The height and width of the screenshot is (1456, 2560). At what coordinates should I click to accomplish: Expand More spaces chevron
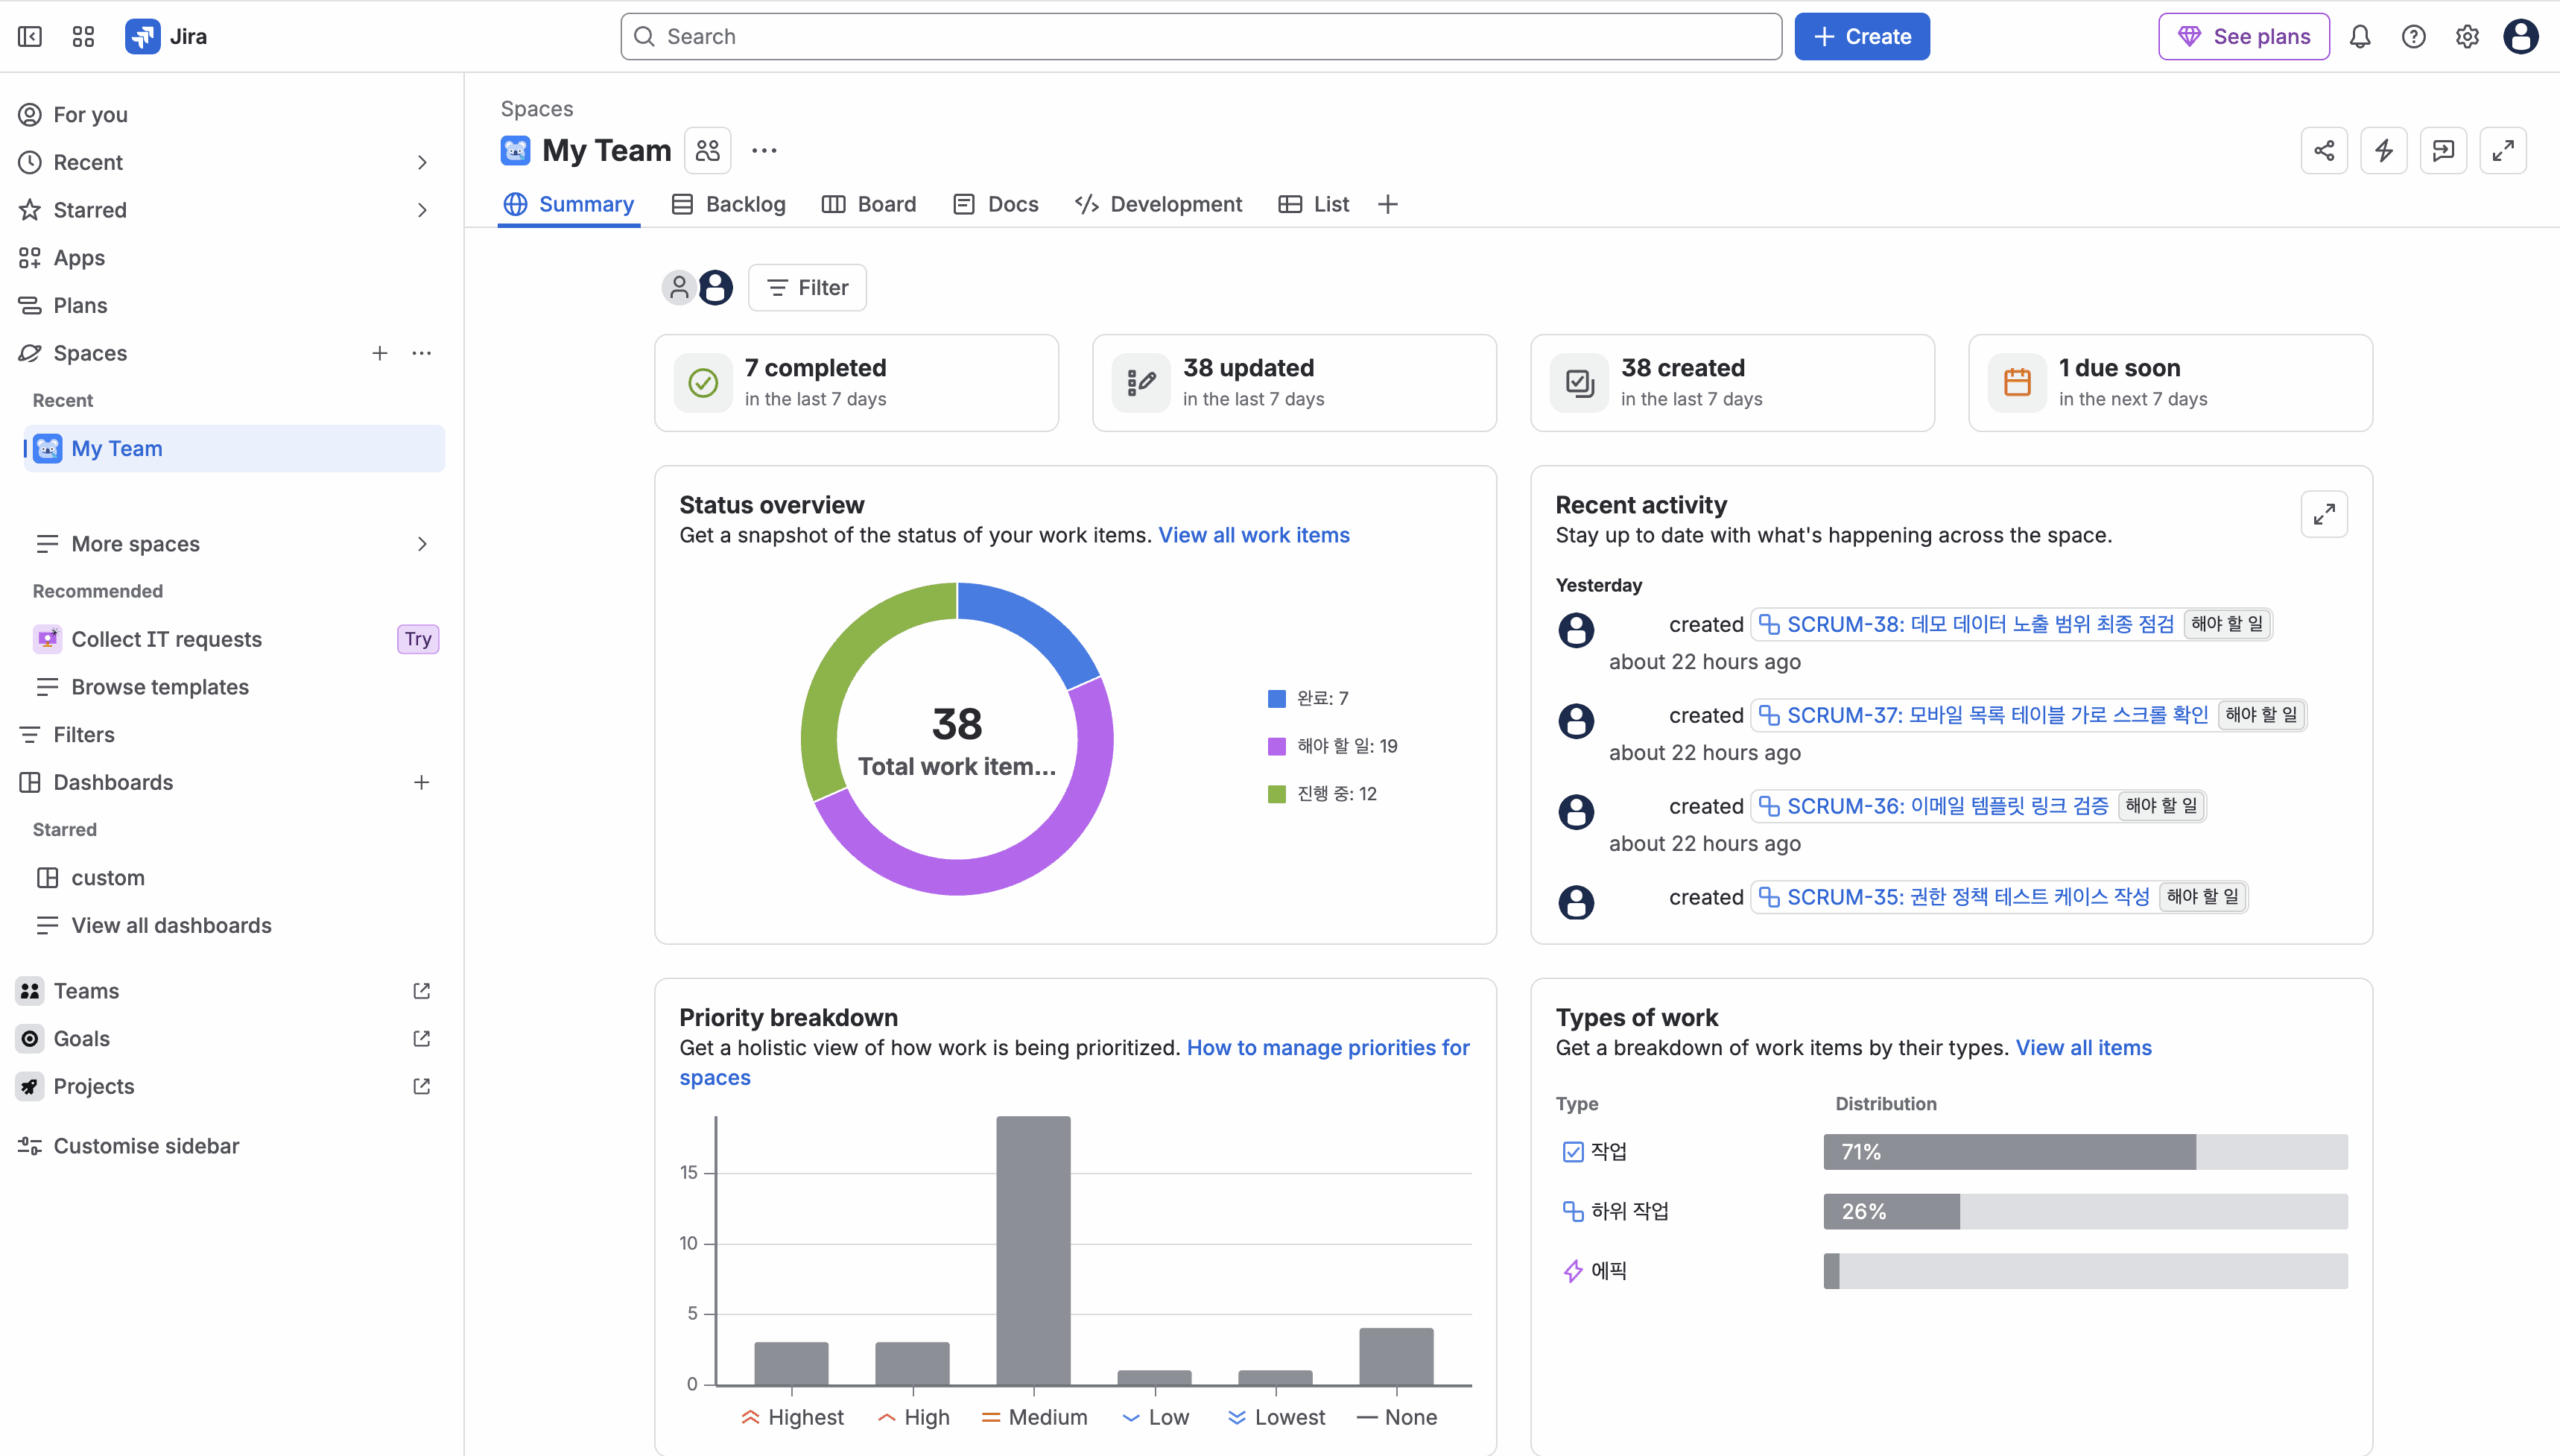(x=422, y=544)
